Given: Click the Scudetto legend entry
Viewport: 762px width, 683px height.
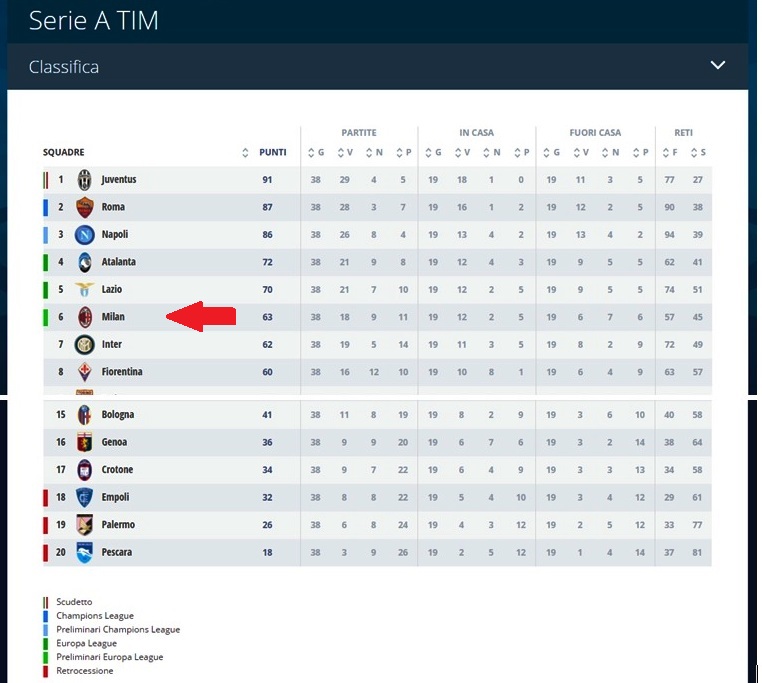Looking at the screenshot, I should [x=74, y=602].
